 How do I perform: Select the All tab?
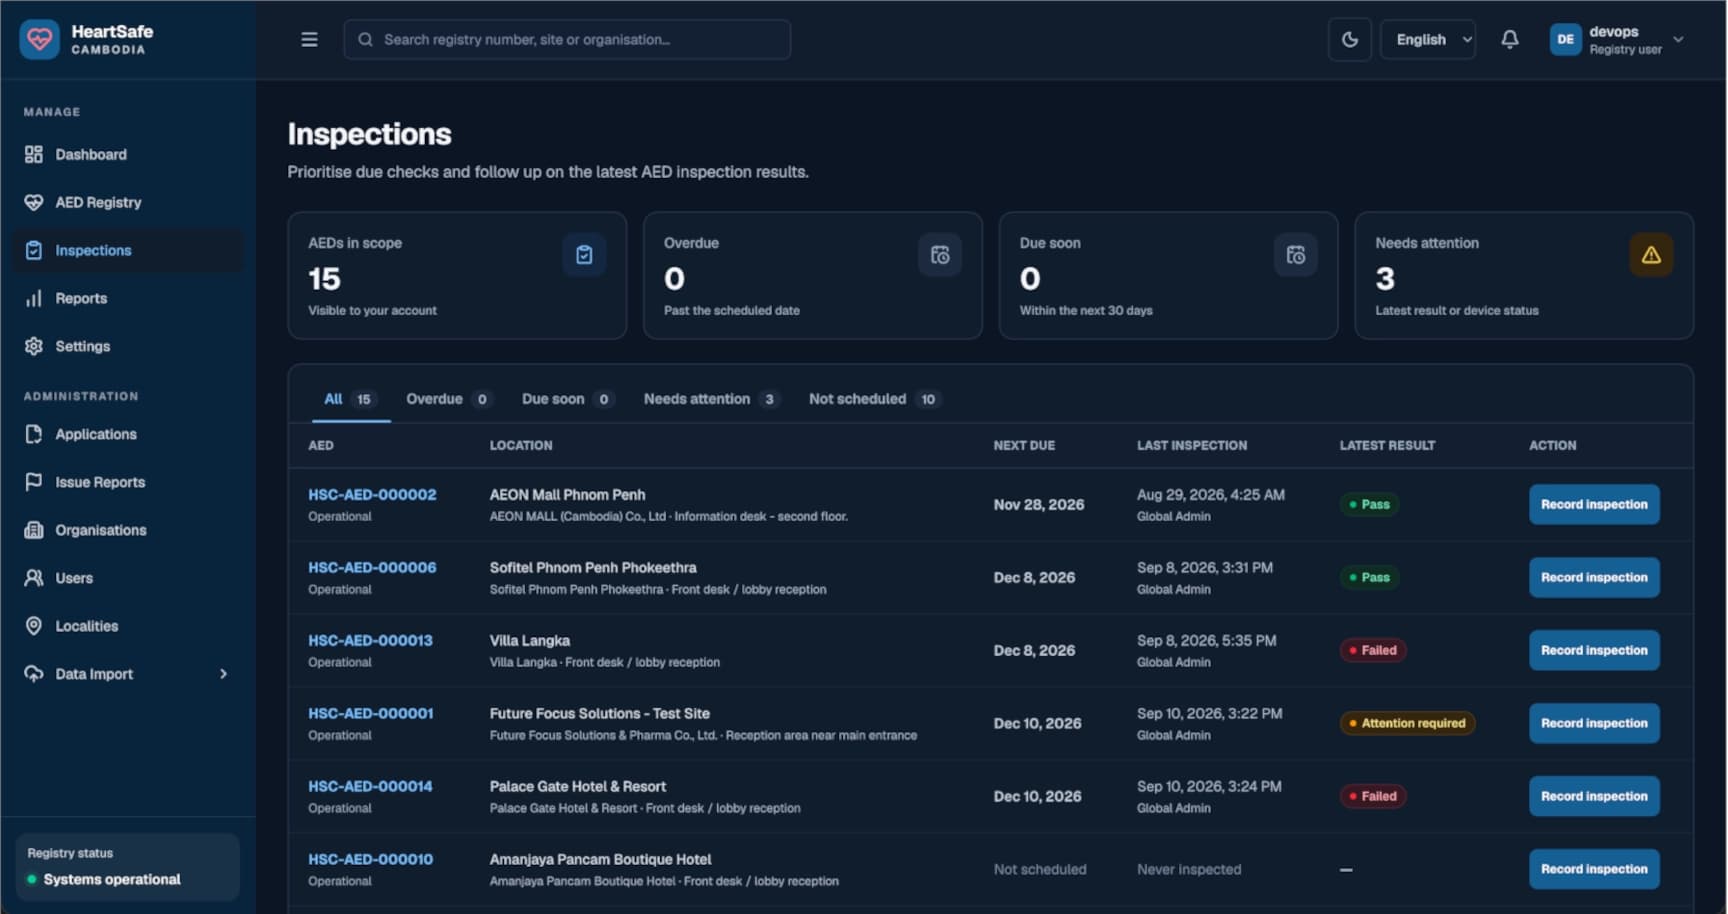click(350, 399)
